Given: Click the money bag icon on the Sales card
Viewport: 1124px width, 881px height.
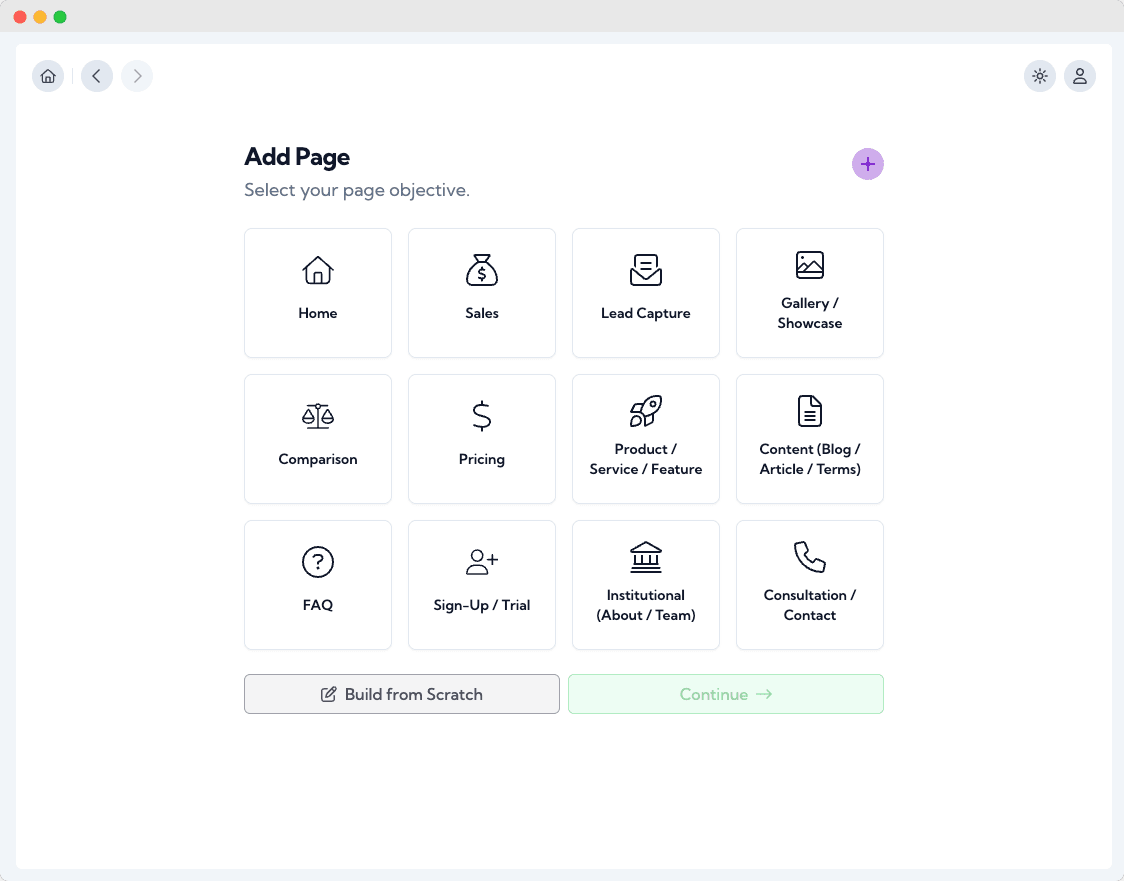Looking at the screenshot, I should pyautogui.click(x=482, y=270).
